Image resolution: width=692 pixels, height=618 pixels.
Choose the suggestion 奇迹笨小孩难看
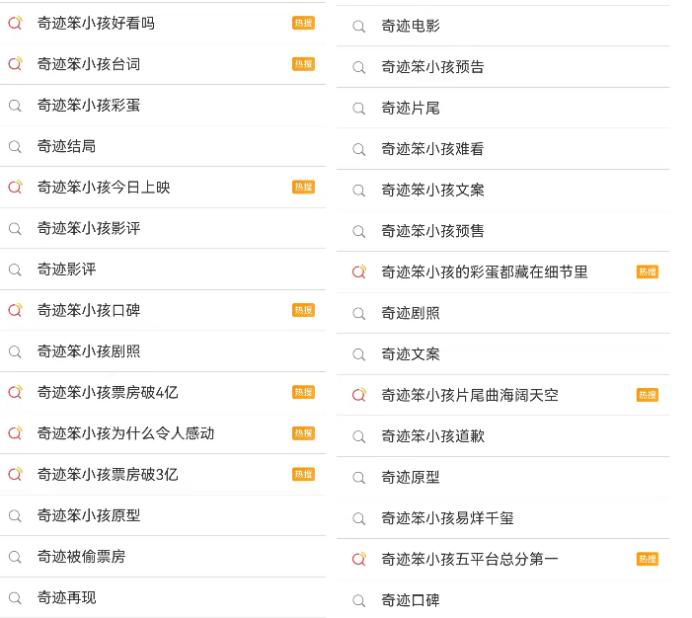tap(503, 149)
